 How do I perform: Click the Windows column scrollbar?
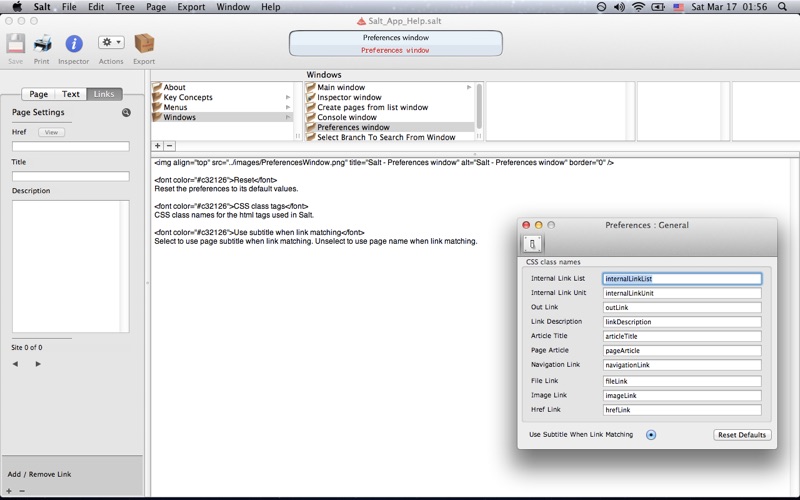click(x=479, y=107)
